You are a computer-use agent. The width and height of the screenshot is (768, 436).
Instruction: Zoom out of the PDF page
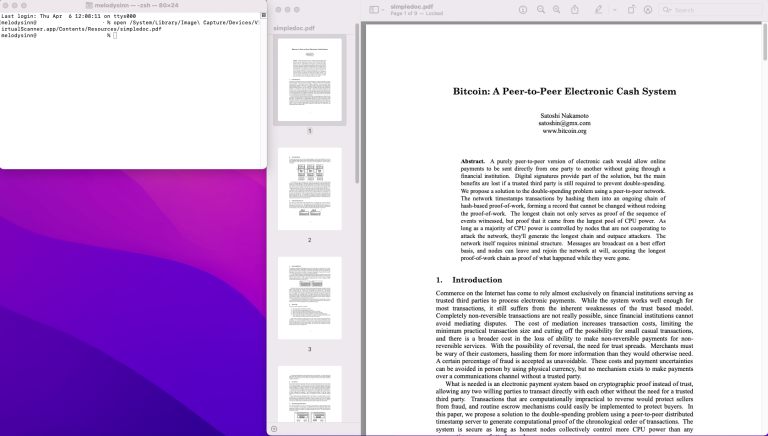pos(541,10)
